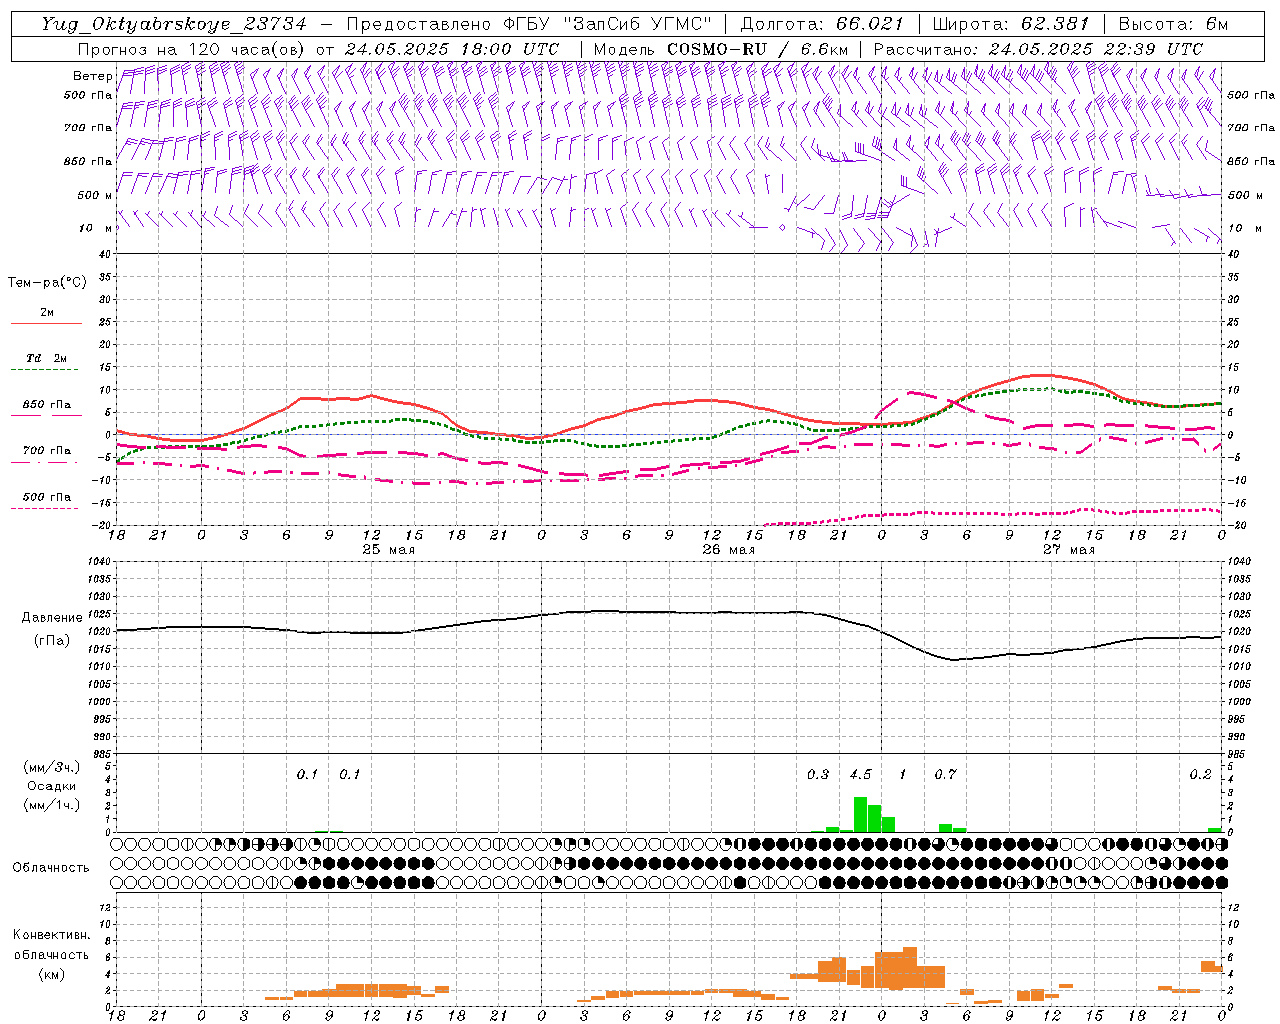
Task: Click the Давление pressure panel label
Action: (x=52, y=618)
